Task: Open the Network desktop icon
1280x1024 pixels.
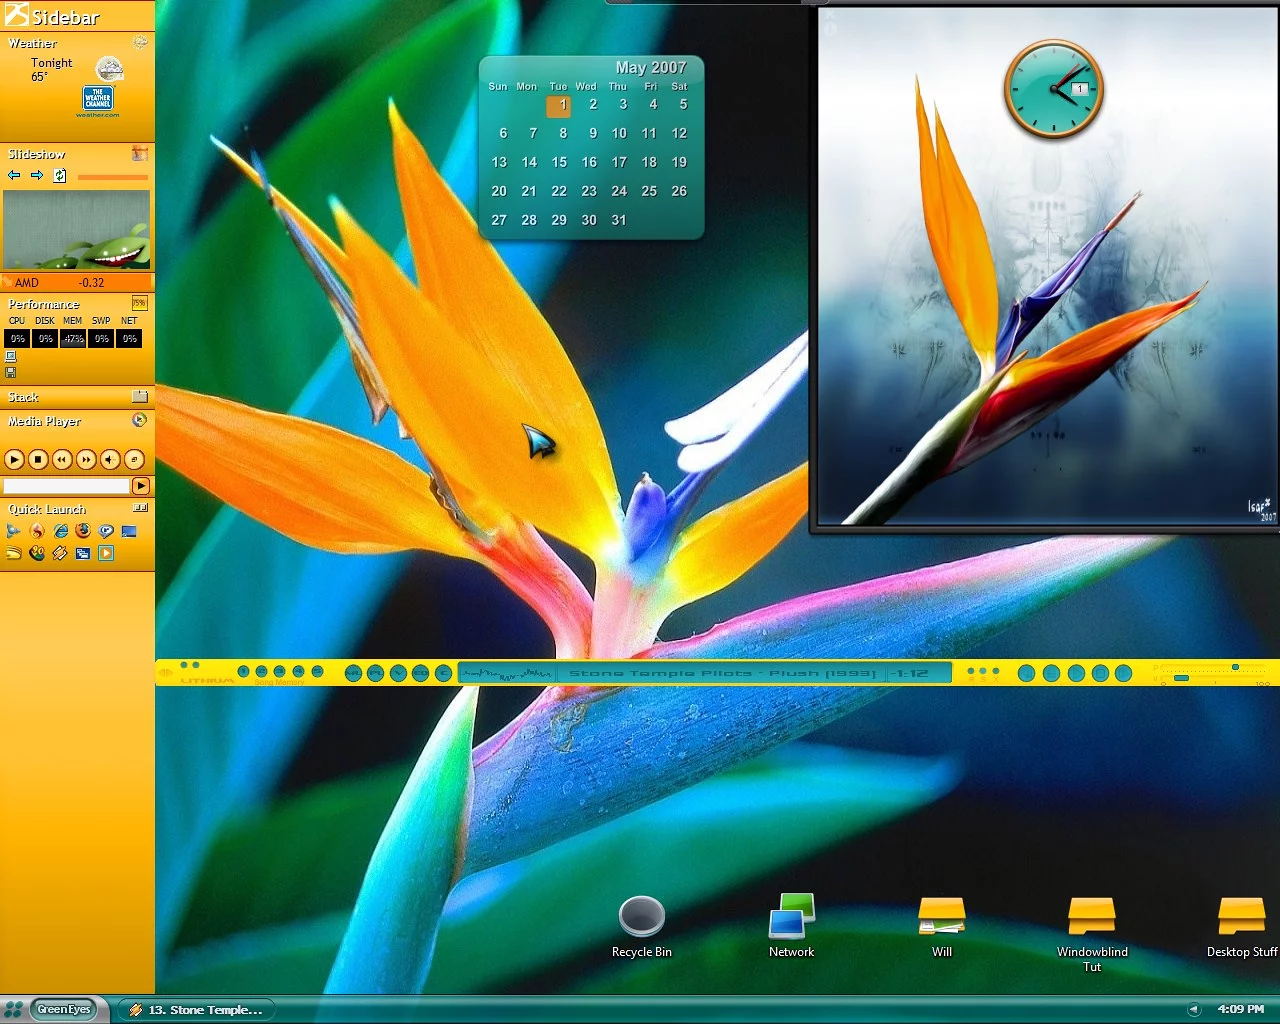Action: click(x=791, y=916)
